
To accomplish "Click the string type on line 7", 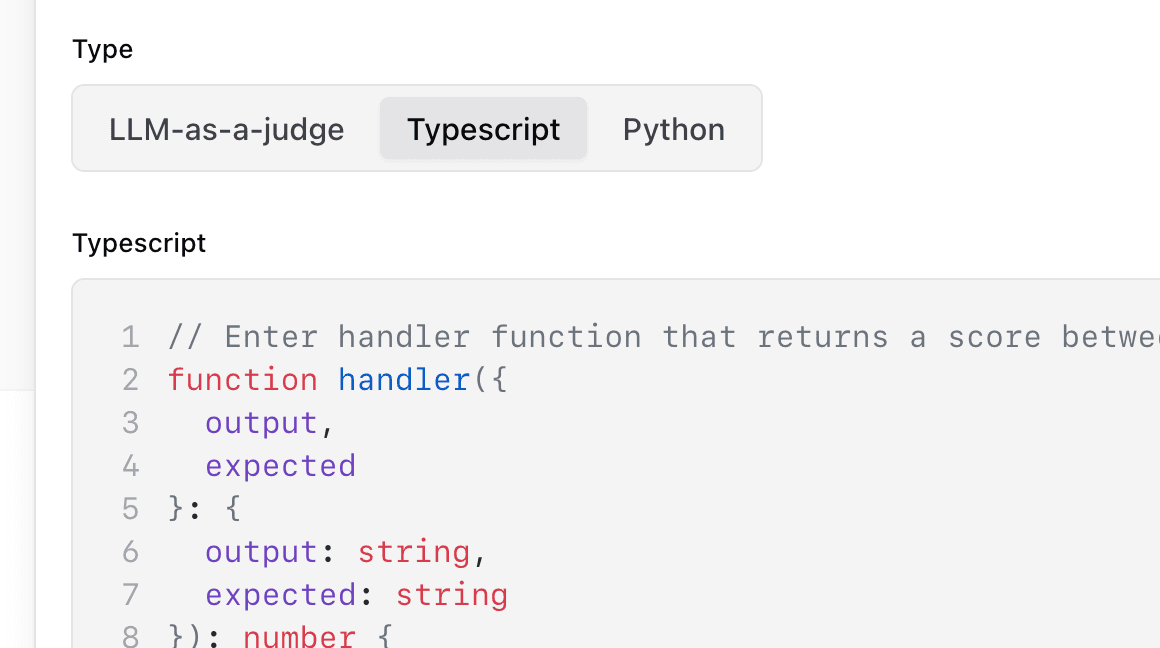I will pyautogui.click(x=451, y=595).
